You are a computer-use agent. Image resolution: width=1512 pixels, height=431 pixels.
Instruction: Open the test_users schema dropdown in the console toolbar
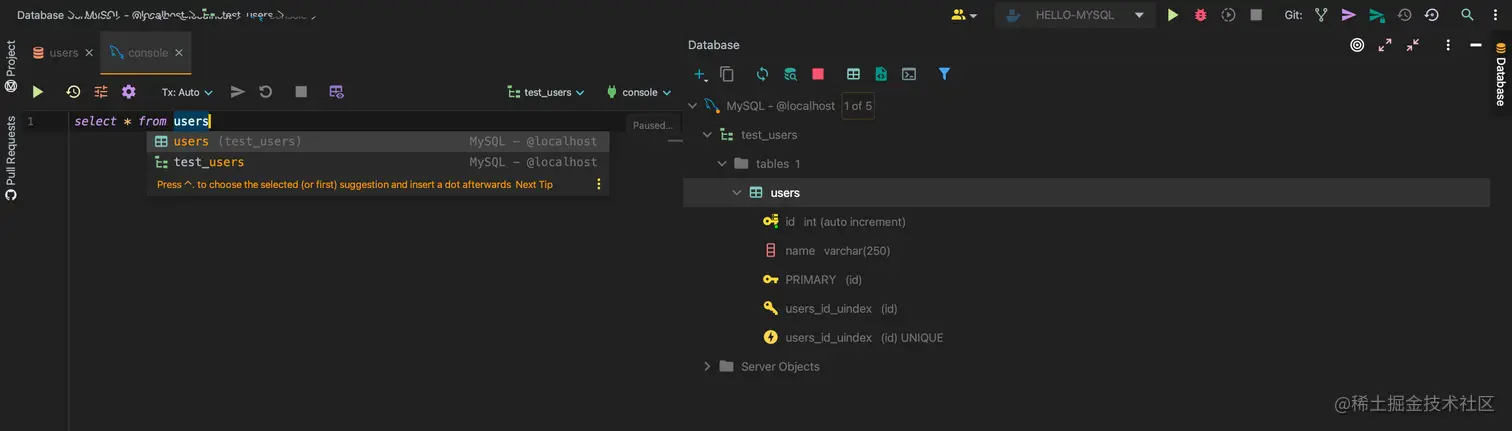click(546, 92)
